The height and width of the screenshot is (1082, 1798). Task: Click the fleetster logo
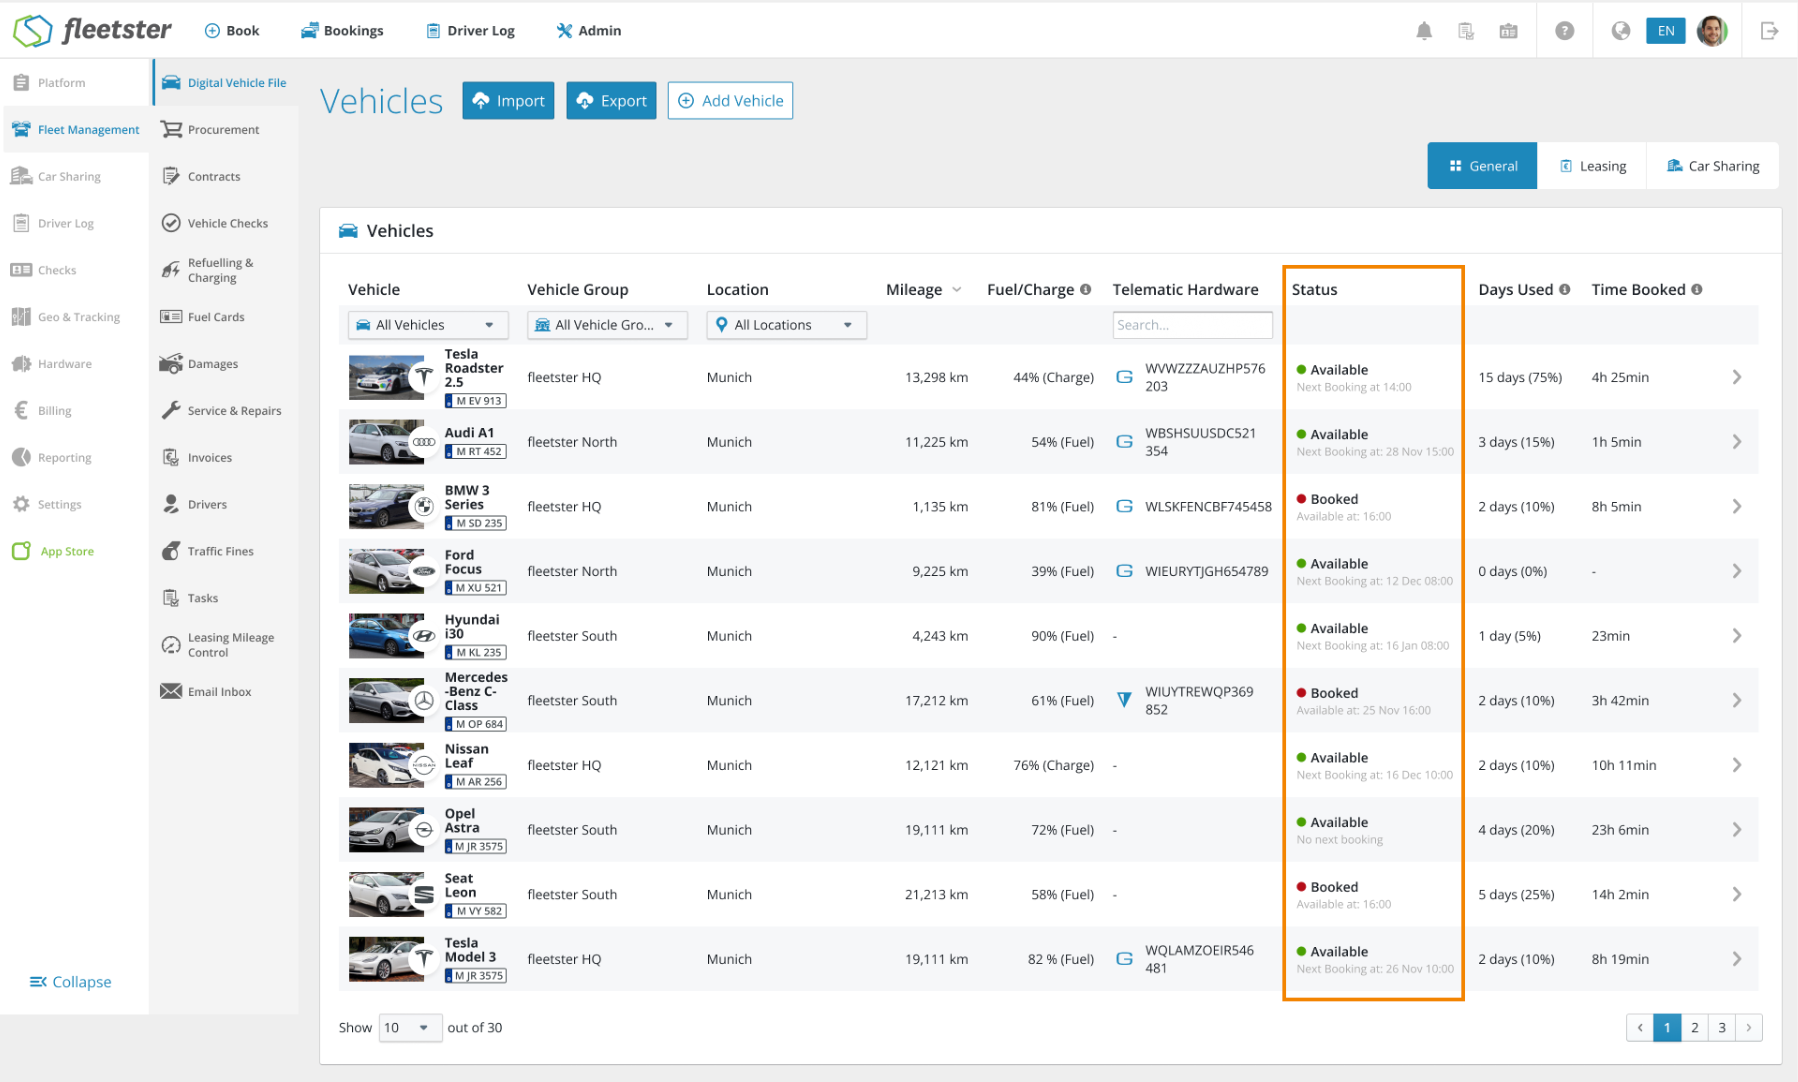point(92,30)
